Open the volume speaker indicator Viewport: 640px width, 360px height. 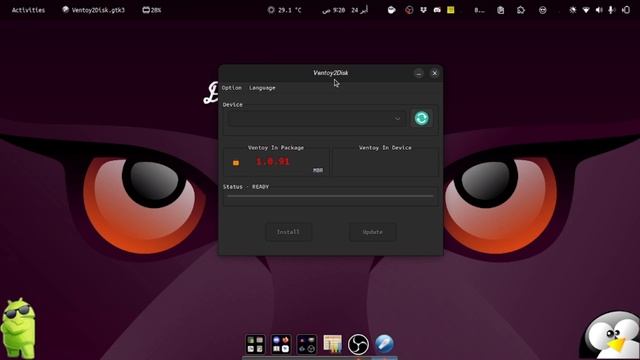tap(599, 10)
